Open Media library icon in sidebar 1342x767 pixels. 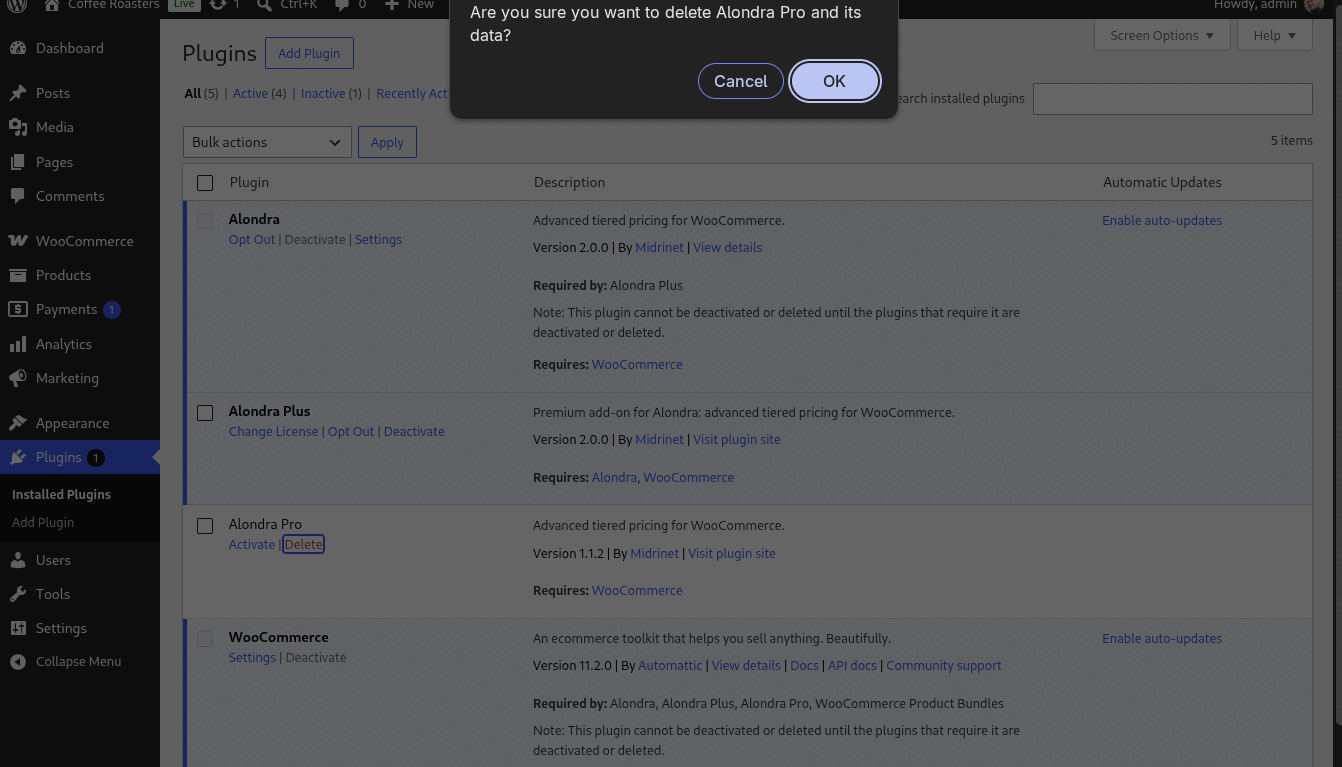(x=18, y=127)
